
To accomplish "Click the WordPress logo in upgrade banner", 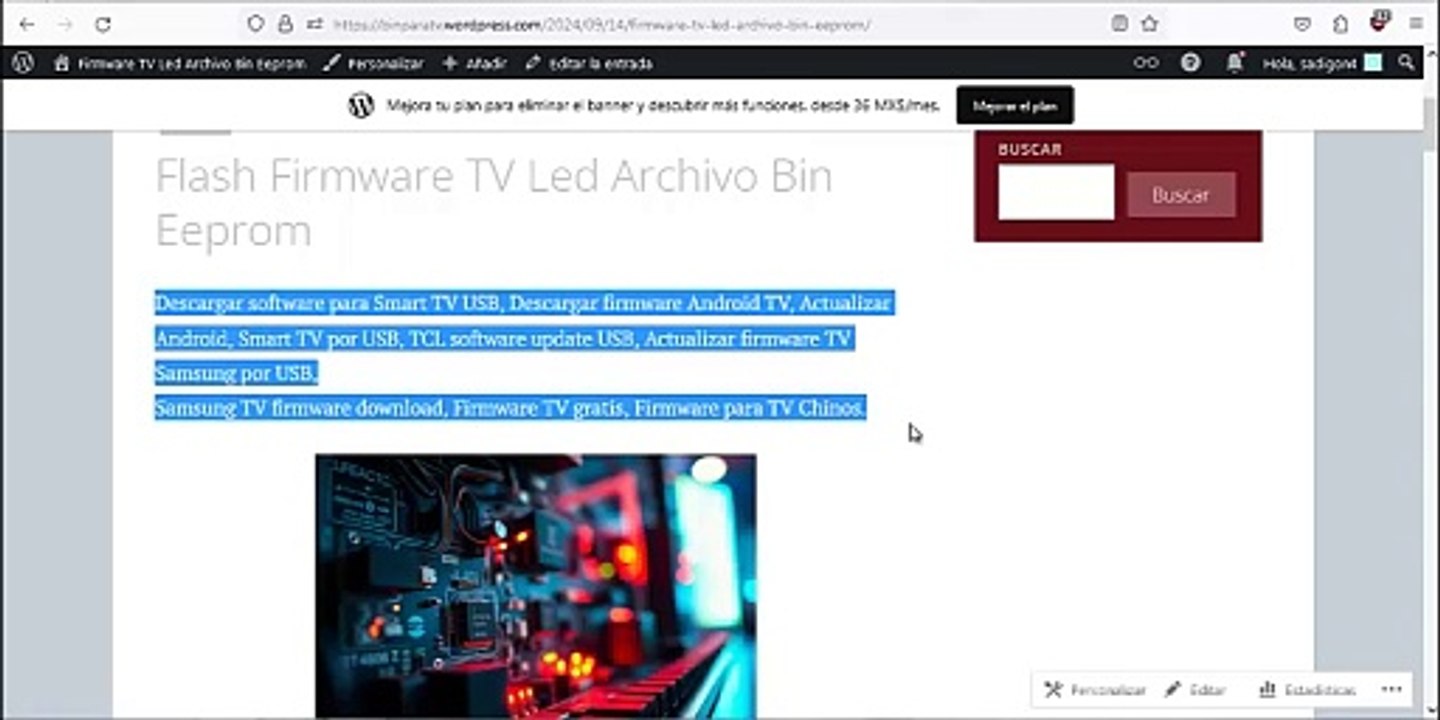I will click(361, 105).
